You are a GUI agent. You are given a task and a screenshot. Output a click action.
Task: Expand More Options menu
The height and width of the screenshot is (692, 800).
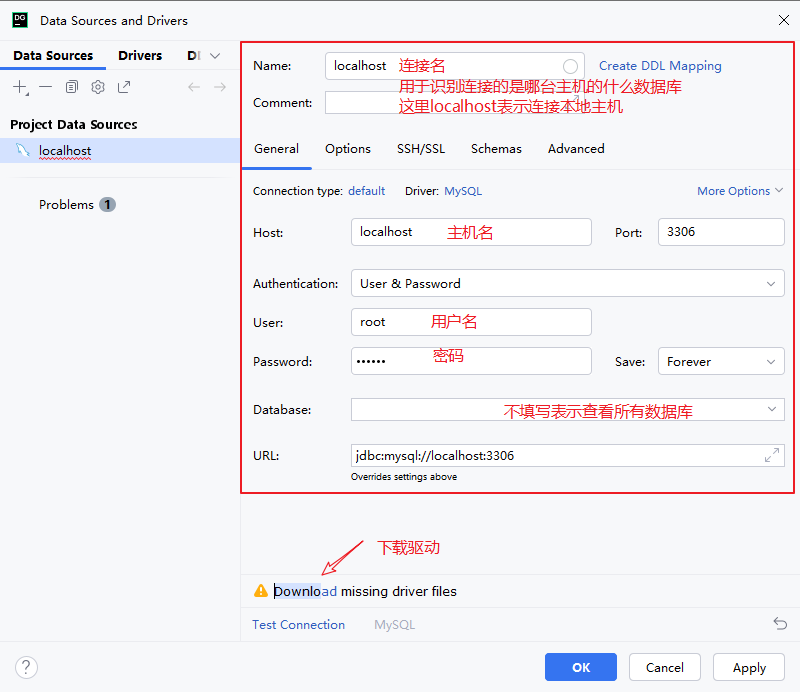tap(740, 191)
